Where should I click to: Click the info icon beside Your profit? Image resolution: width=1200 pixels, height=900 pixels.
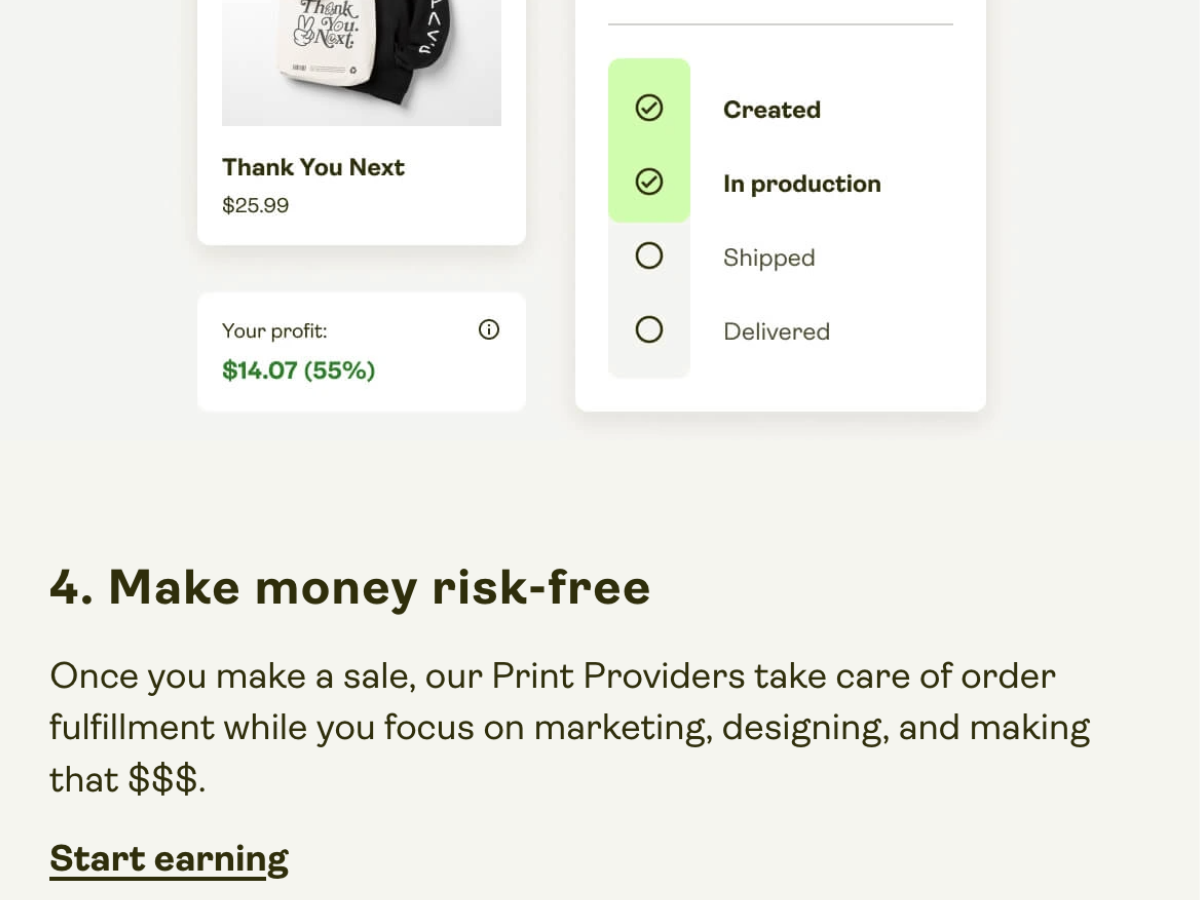pyautogui.click(x=489, y=330)
